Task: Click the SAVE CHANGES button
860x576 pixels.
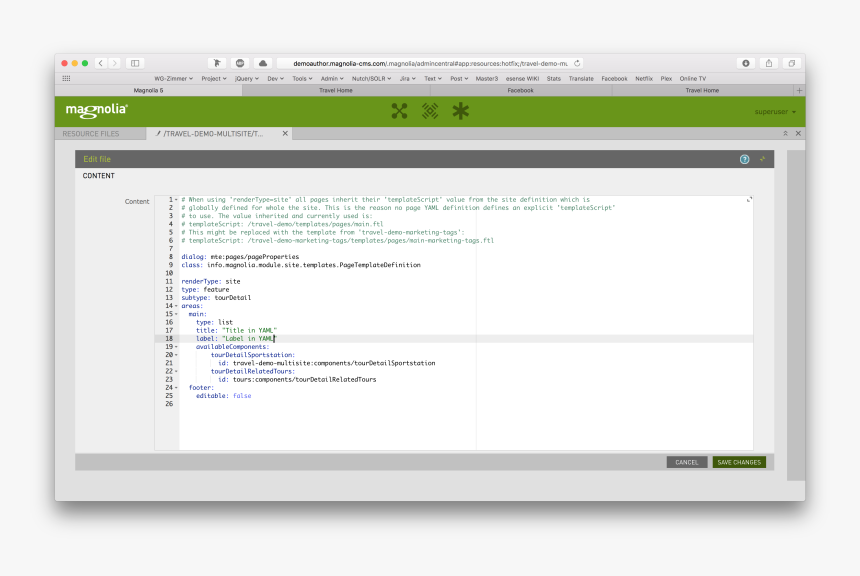Action: coord(739,462)
